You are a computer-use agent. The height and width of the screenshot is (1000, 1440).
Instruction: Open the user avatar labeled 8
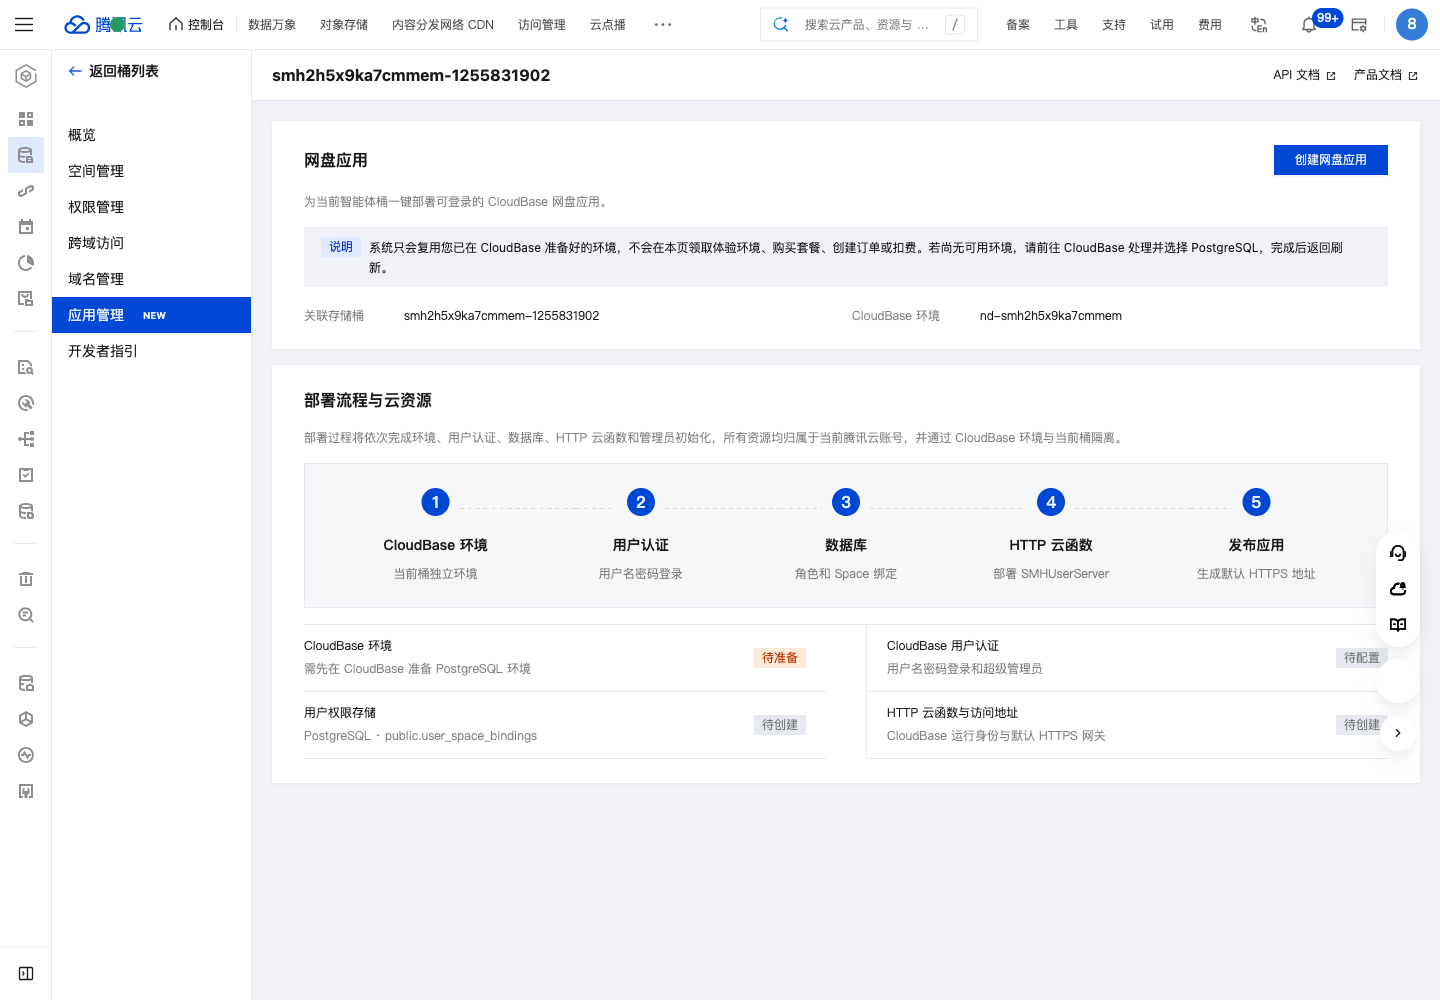coord(1412,24)
